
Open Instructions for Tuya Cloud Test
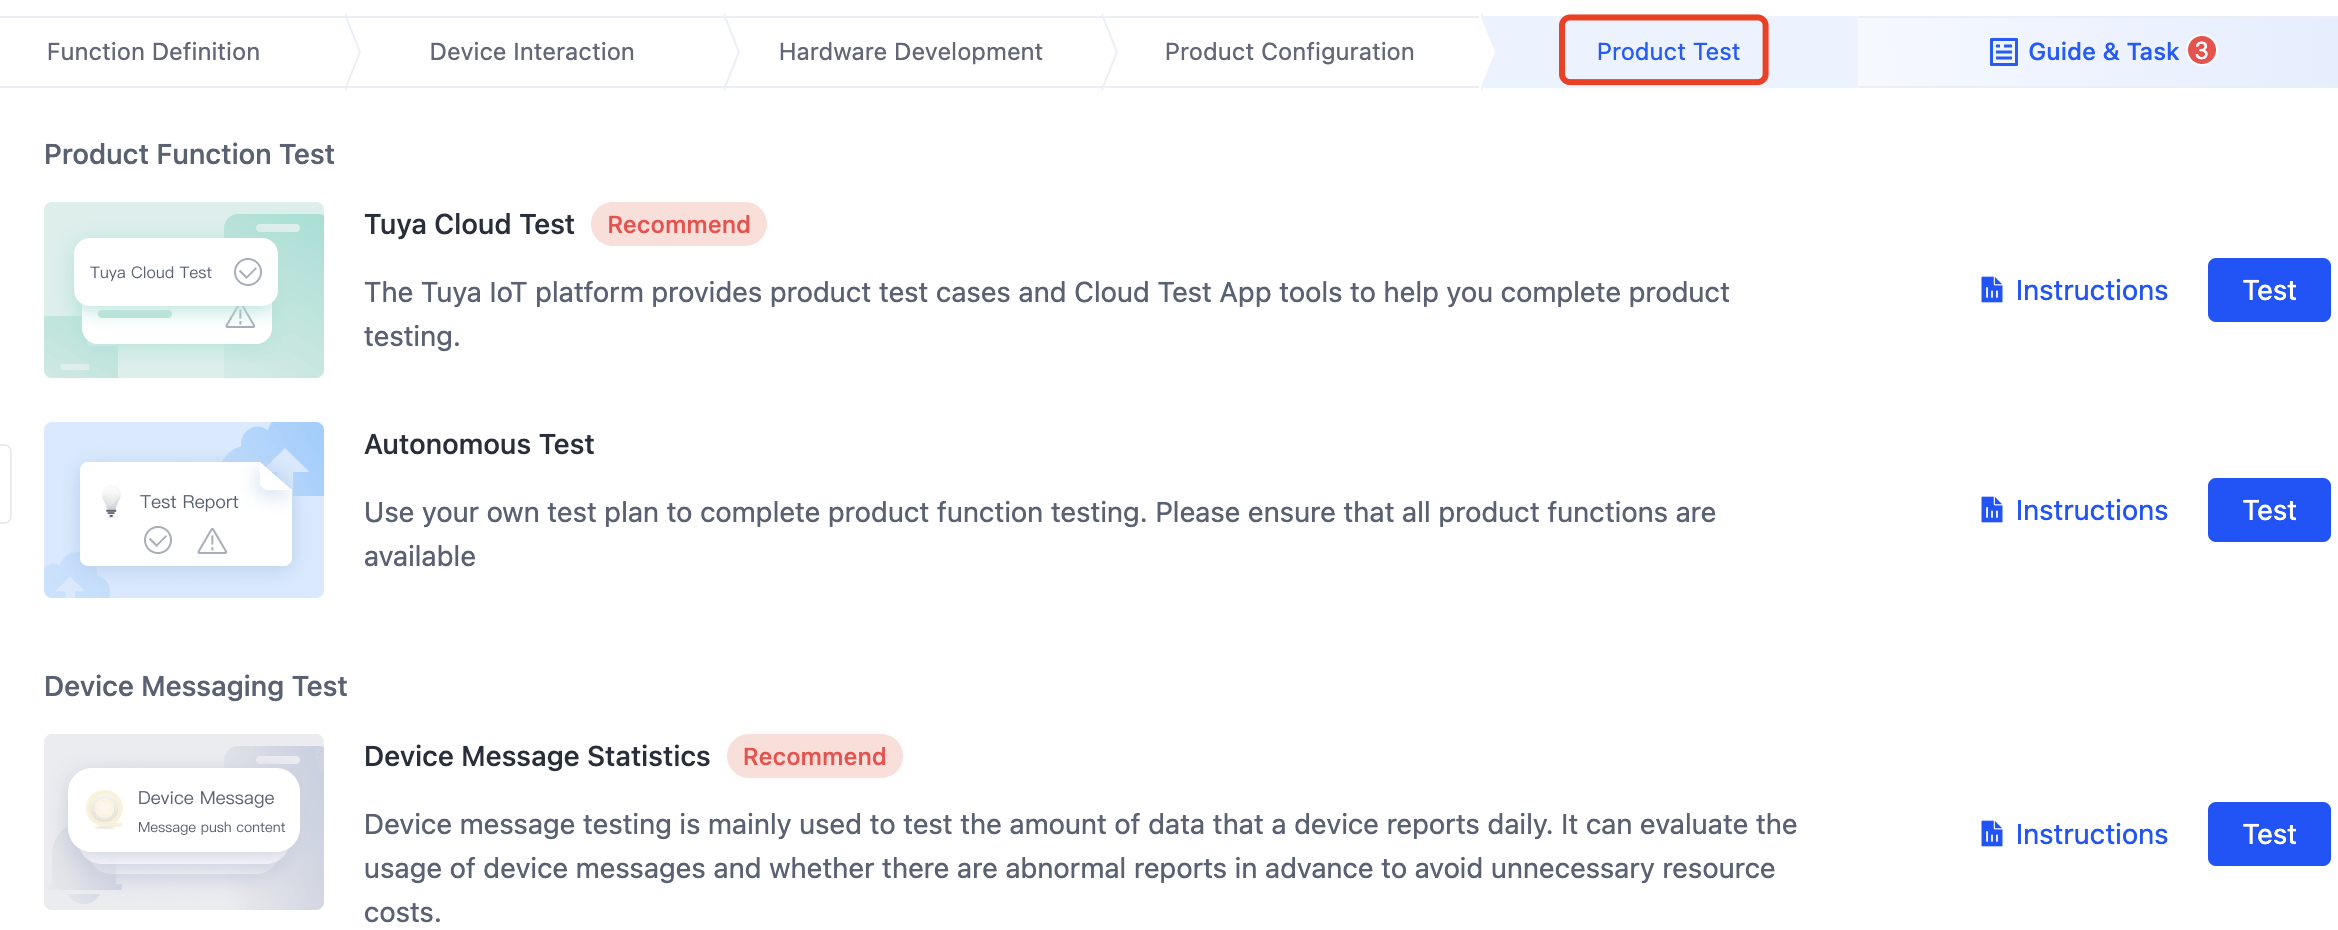tap(2091, 291)
